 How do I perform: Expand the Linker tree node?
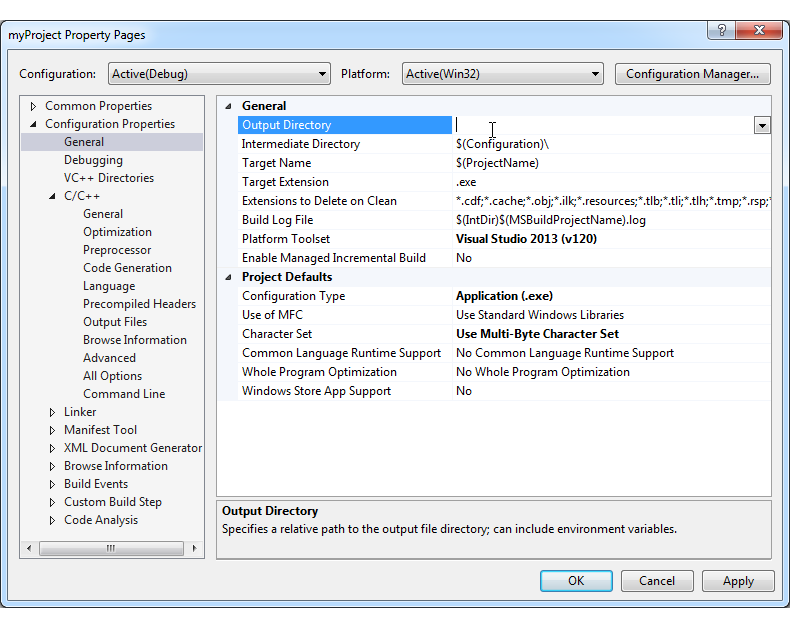click(x=52, y=412)
